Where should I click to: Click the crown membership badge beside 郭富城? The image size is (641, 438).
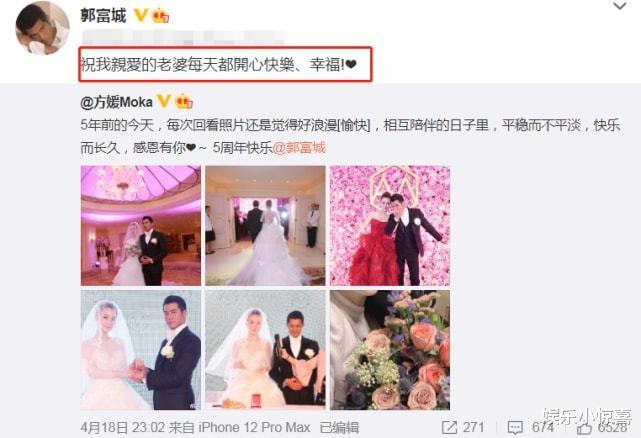click(x=160, y=16)
